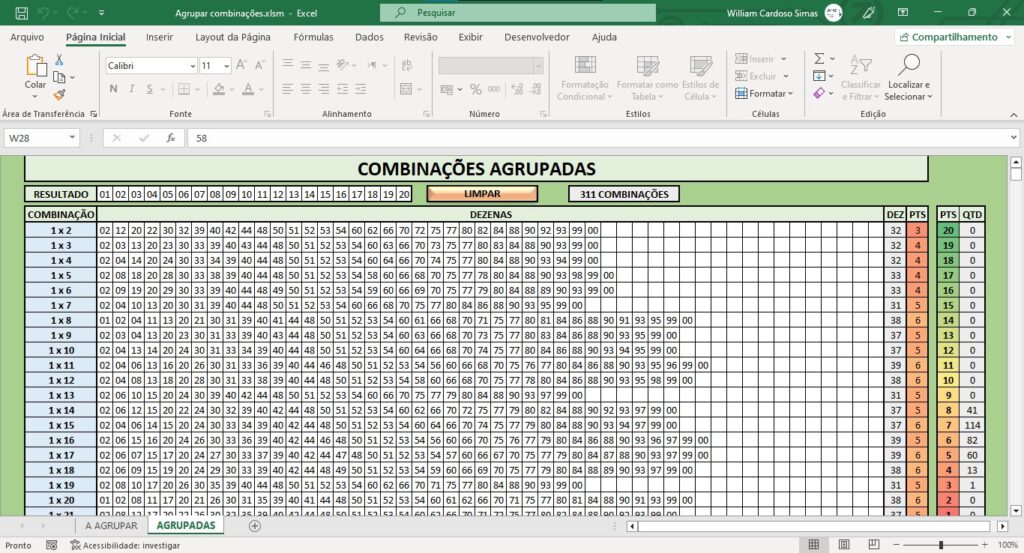1024x553 pixels.
Task: Open the font size 11 dropdown
Action: 226,65
